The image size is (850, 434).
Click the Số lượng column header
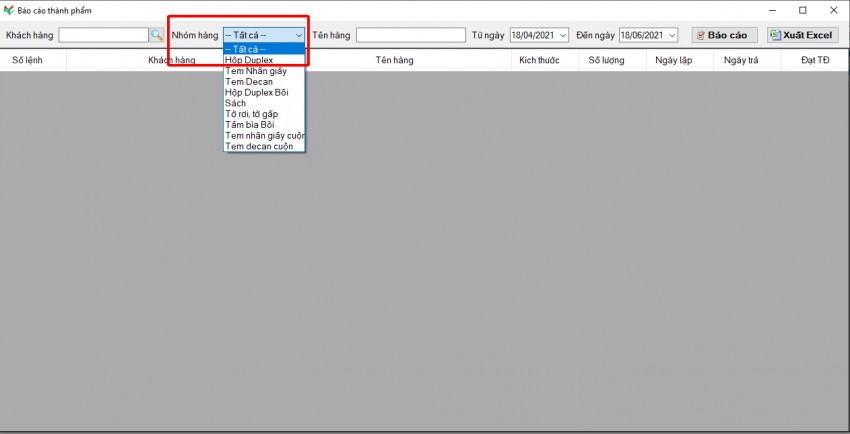(x=606, y=60)
